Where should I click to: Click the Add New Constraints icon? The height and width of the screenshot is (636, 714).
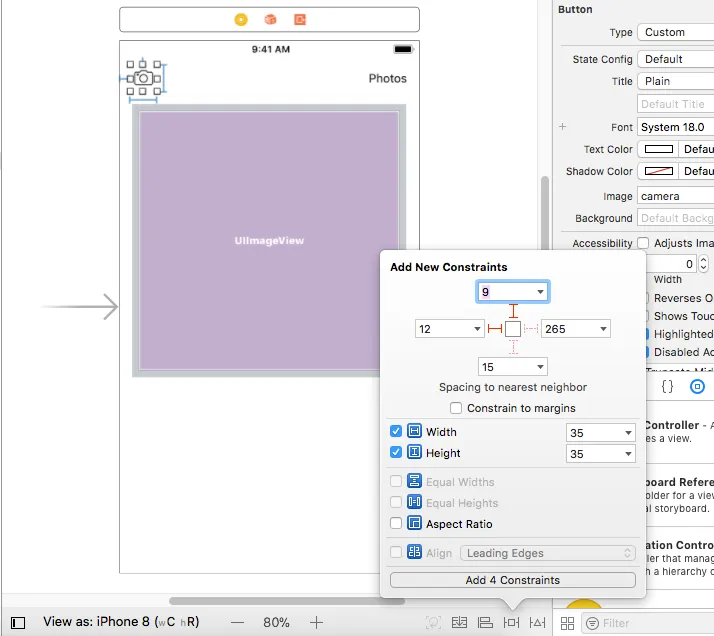pyautogui.click(x=511, y=622)
